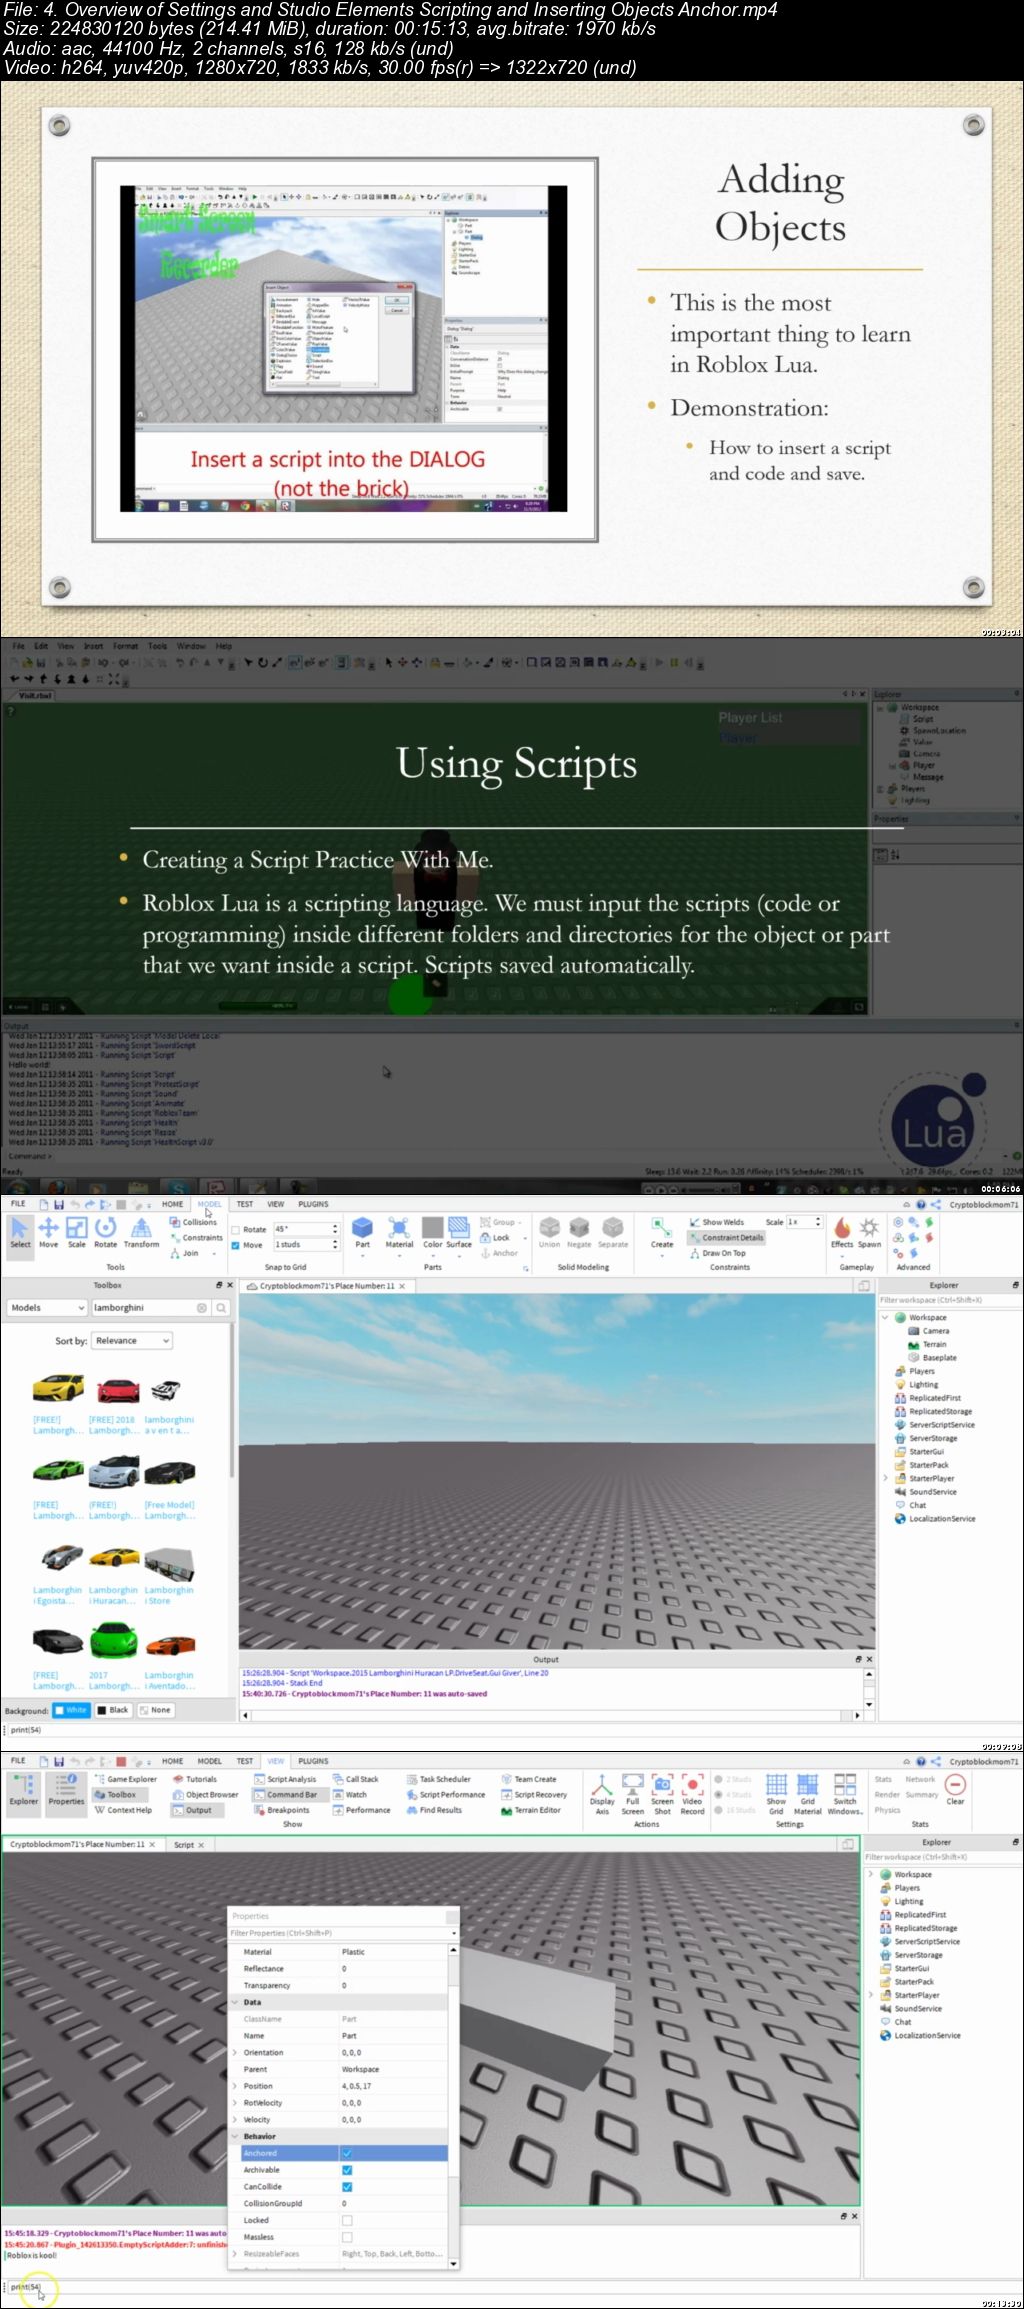Toggle Display Axis icon

click(x=602, y=1794)
